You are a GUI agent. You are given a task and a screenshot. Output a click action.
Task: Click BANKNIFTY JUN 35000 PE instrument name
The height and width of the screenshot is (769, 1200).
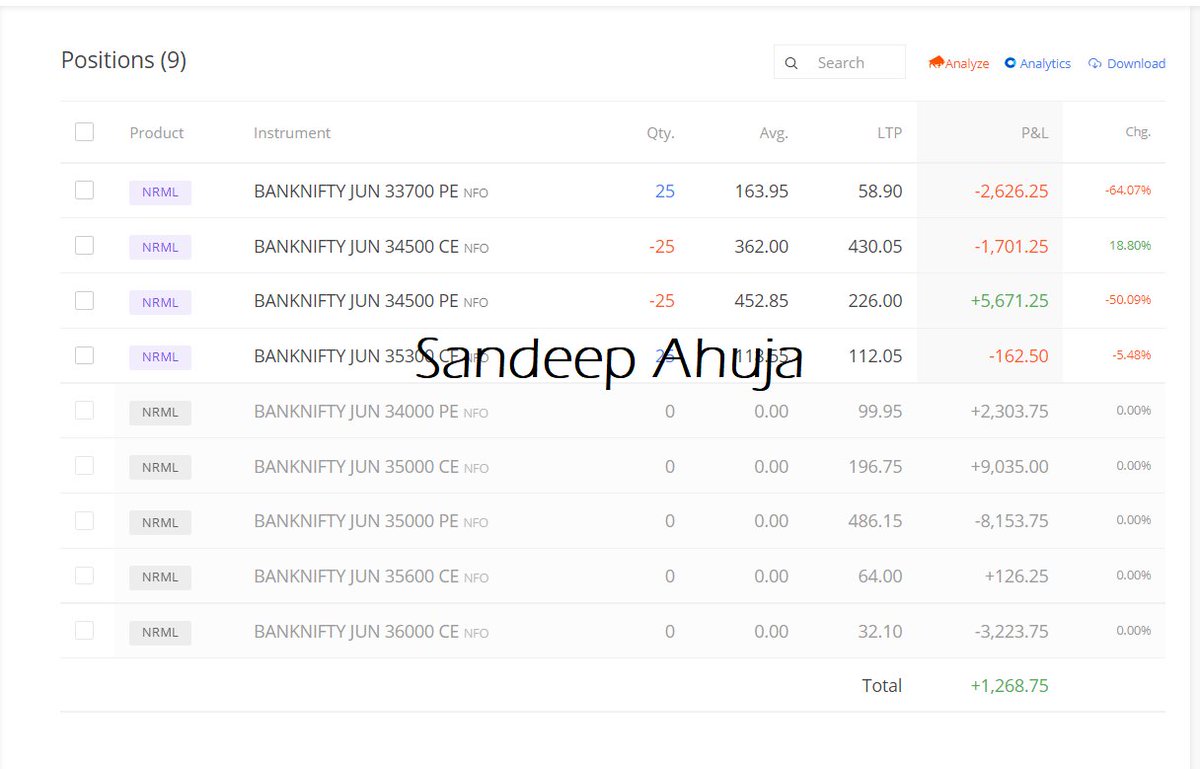356,521
